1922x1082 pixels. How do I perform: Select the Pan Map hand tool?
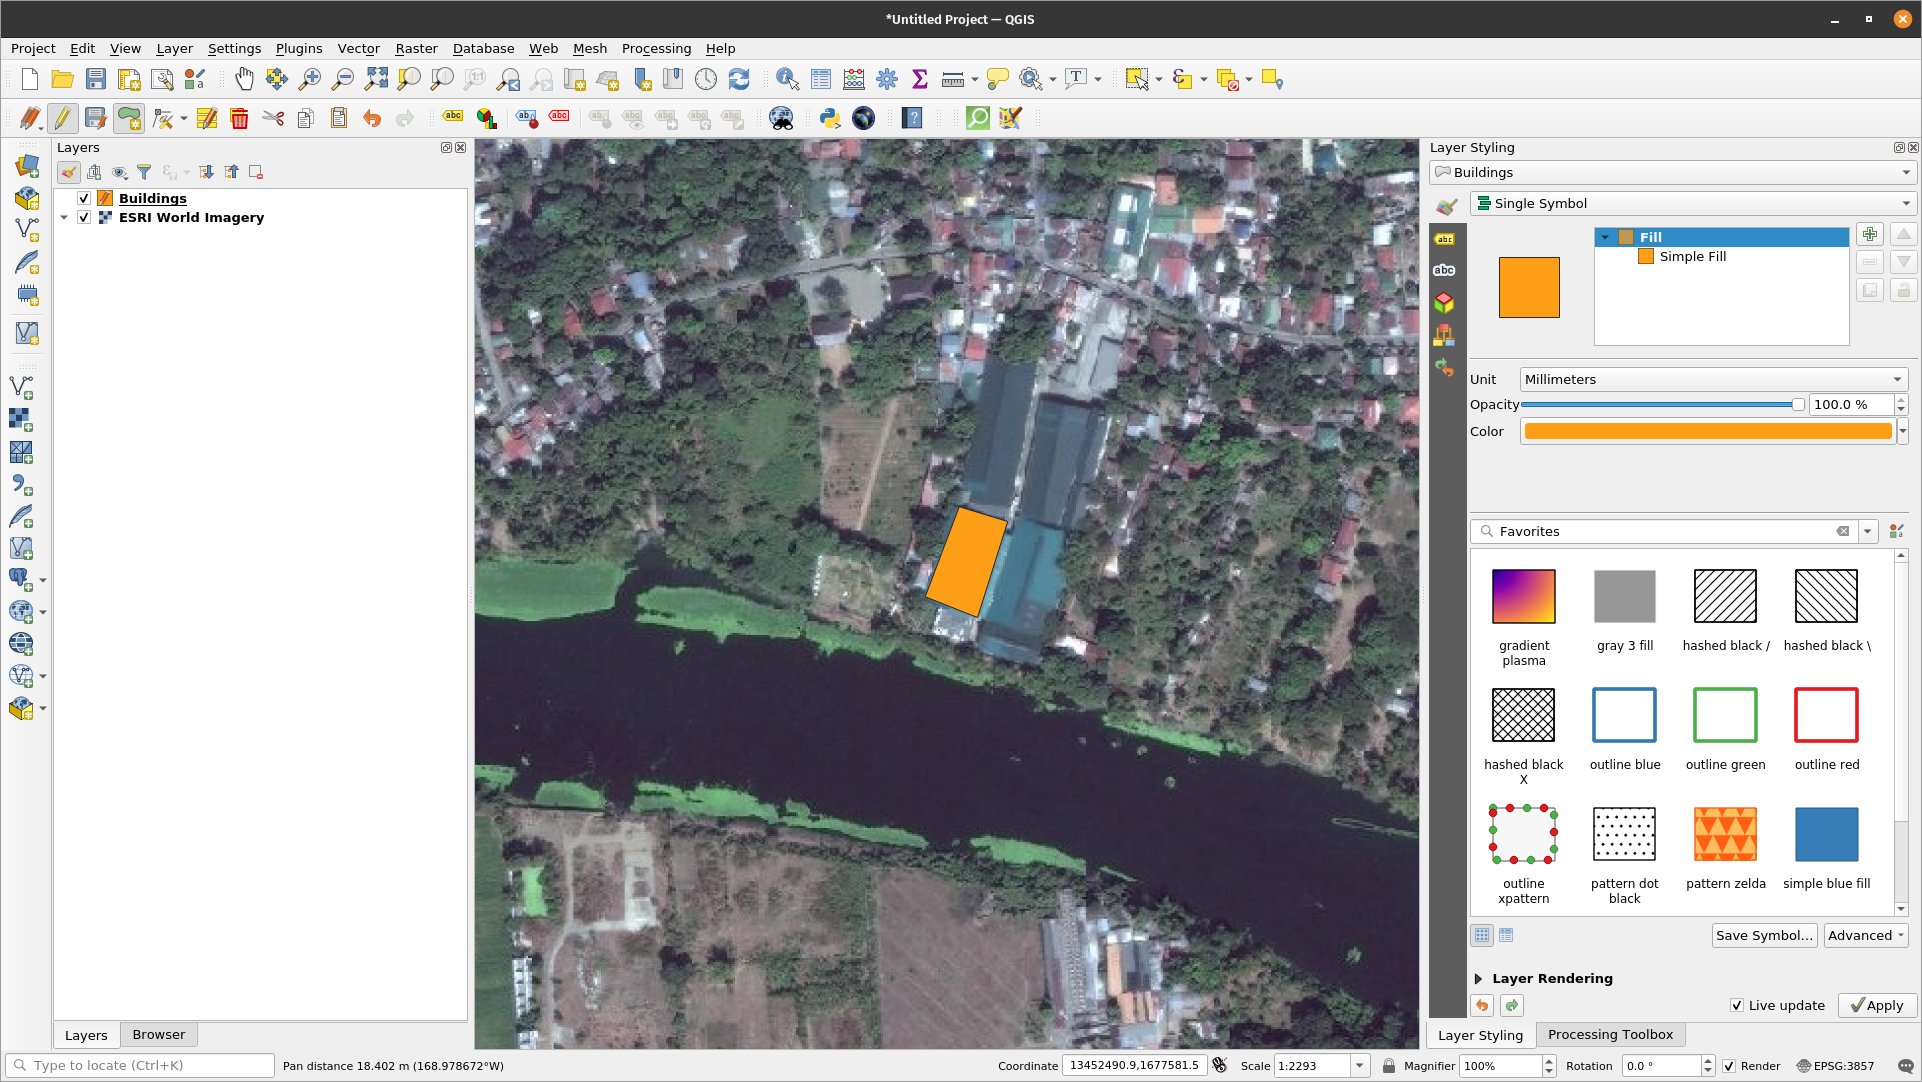click(243, 80)
